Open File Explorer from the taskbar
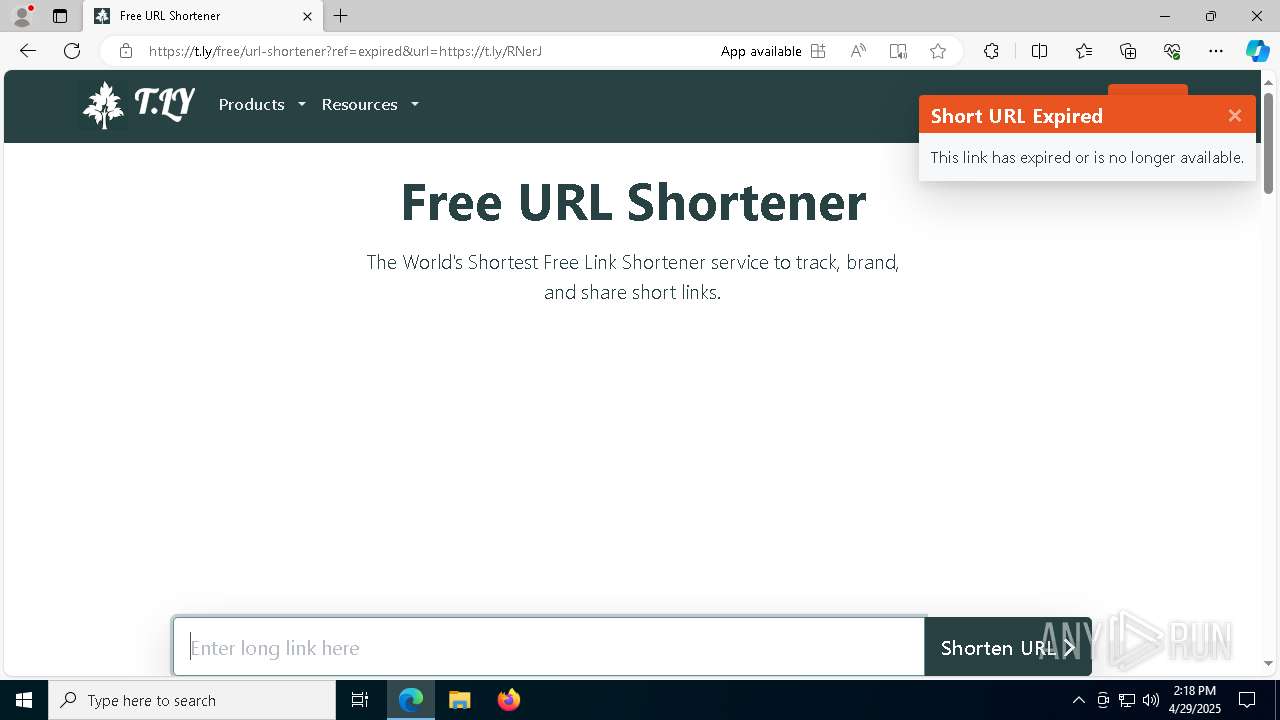The width and height of the screenshot is (1280, 720). [x=460, y=700]
